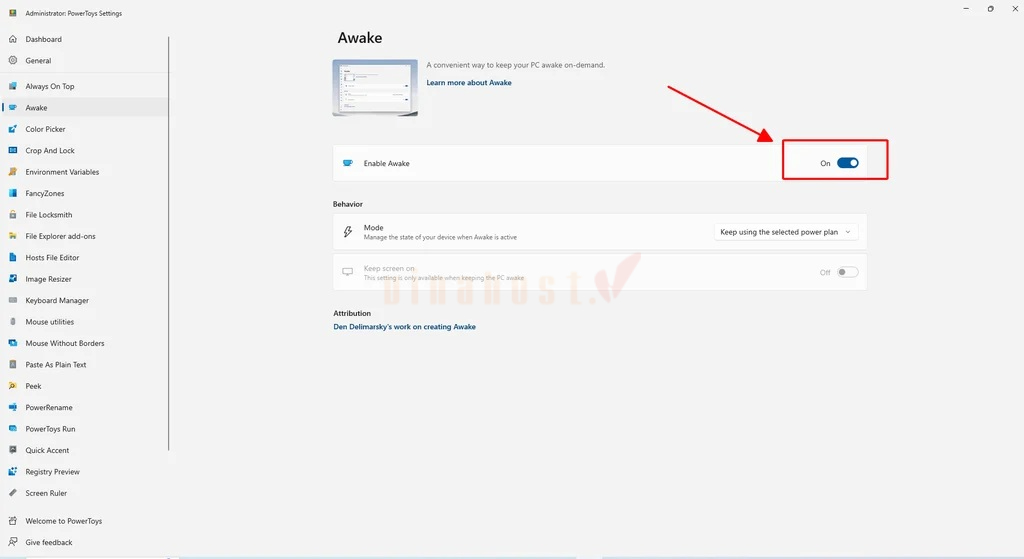Click the PowerRename icon
1024x559 pixels.
point(12,407)
